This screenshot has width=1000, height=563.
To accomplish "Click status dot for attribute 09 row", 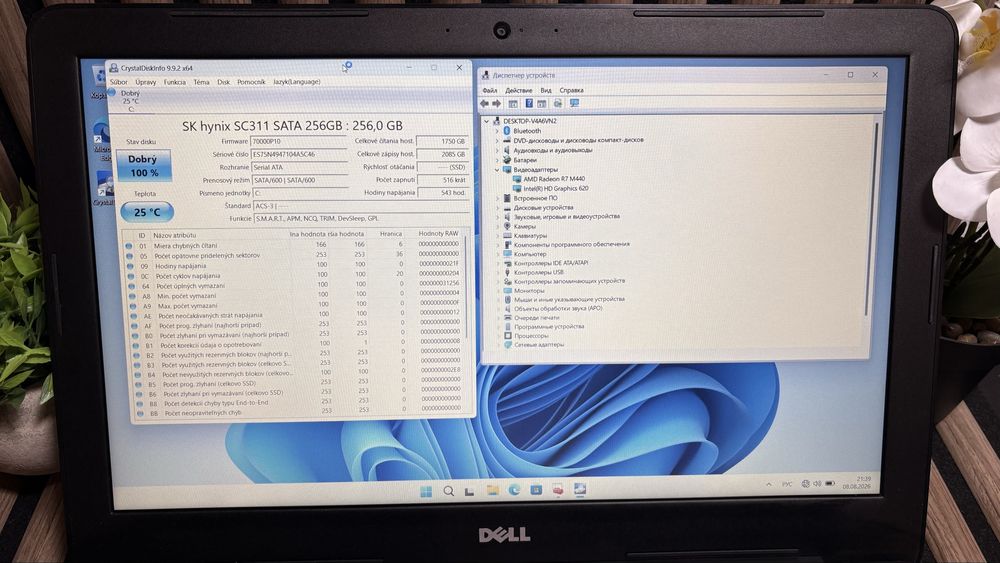I will point(130,266).
